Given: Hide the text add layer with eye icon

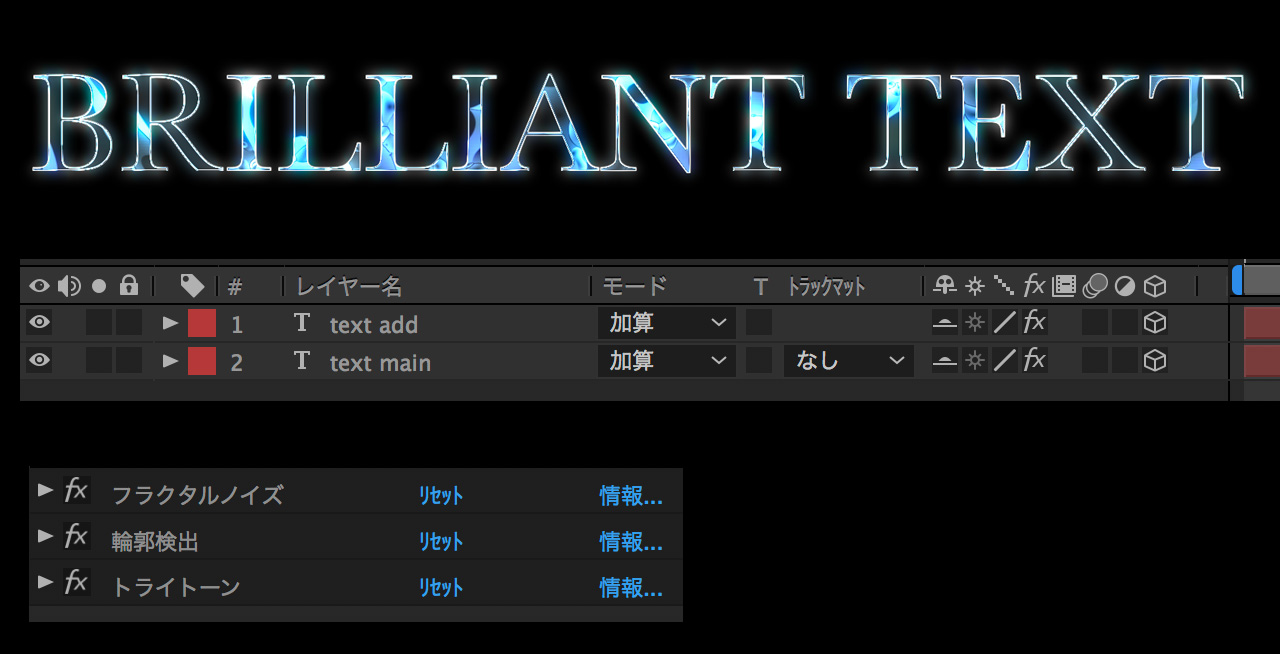Looking at the screenshot, I should (39, 323).
